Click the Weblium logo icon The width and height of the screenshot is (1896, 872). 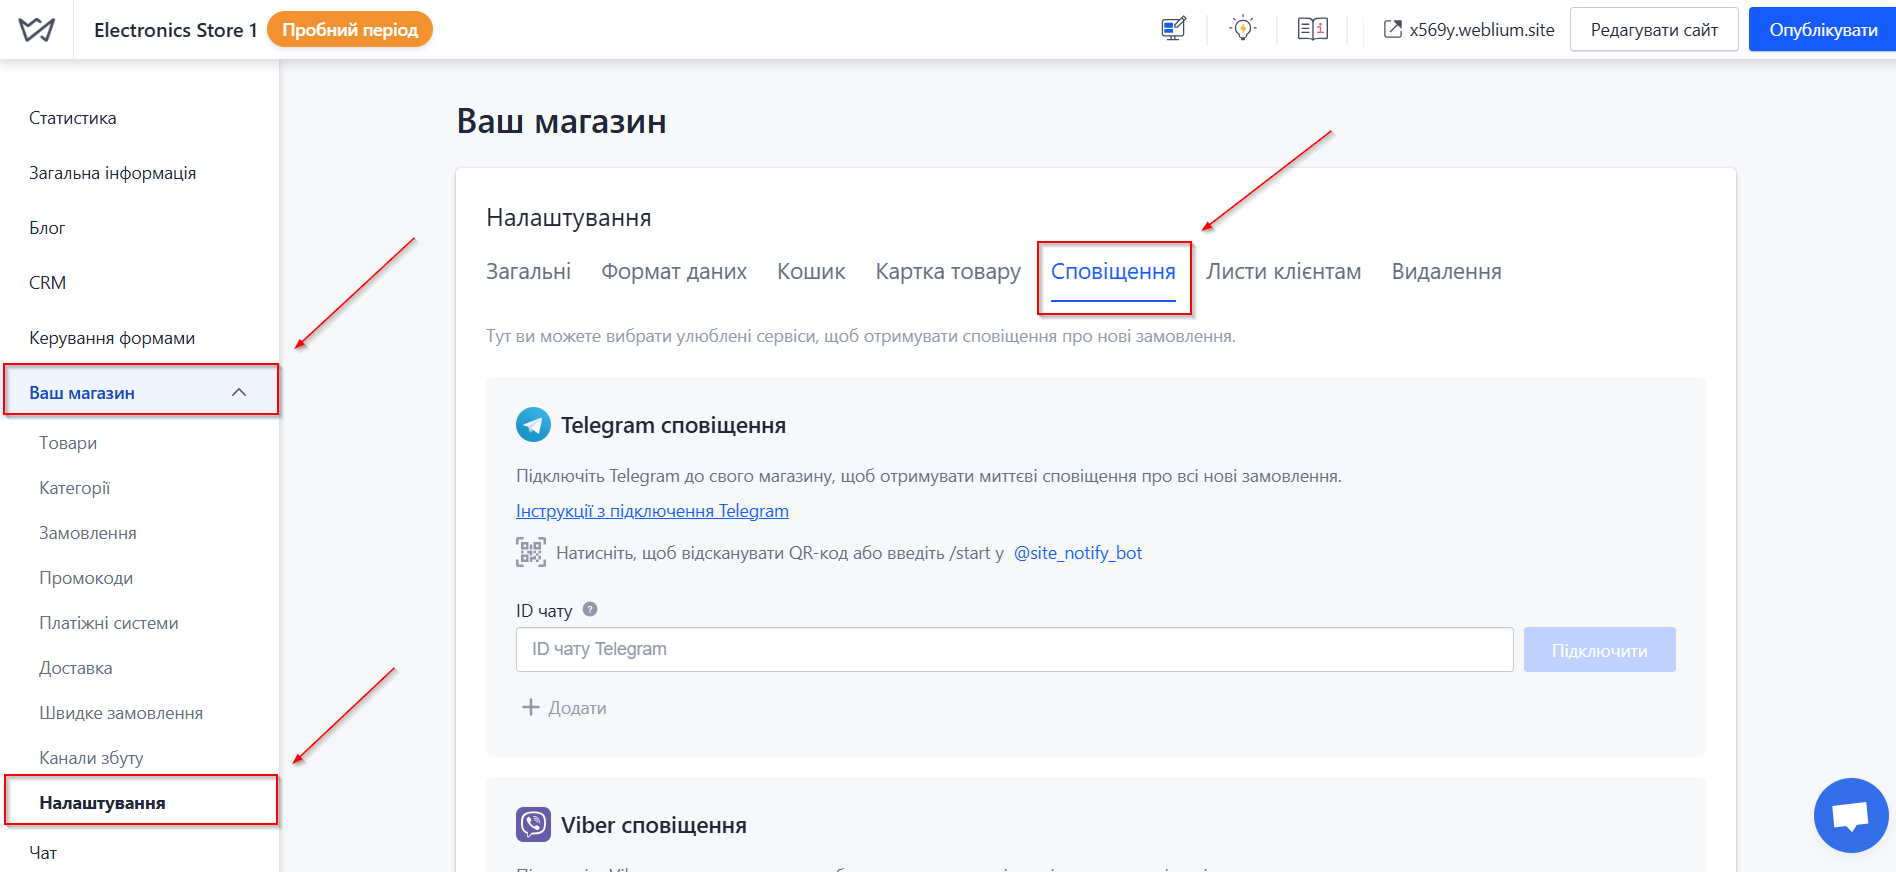click(x=36, y=30)
